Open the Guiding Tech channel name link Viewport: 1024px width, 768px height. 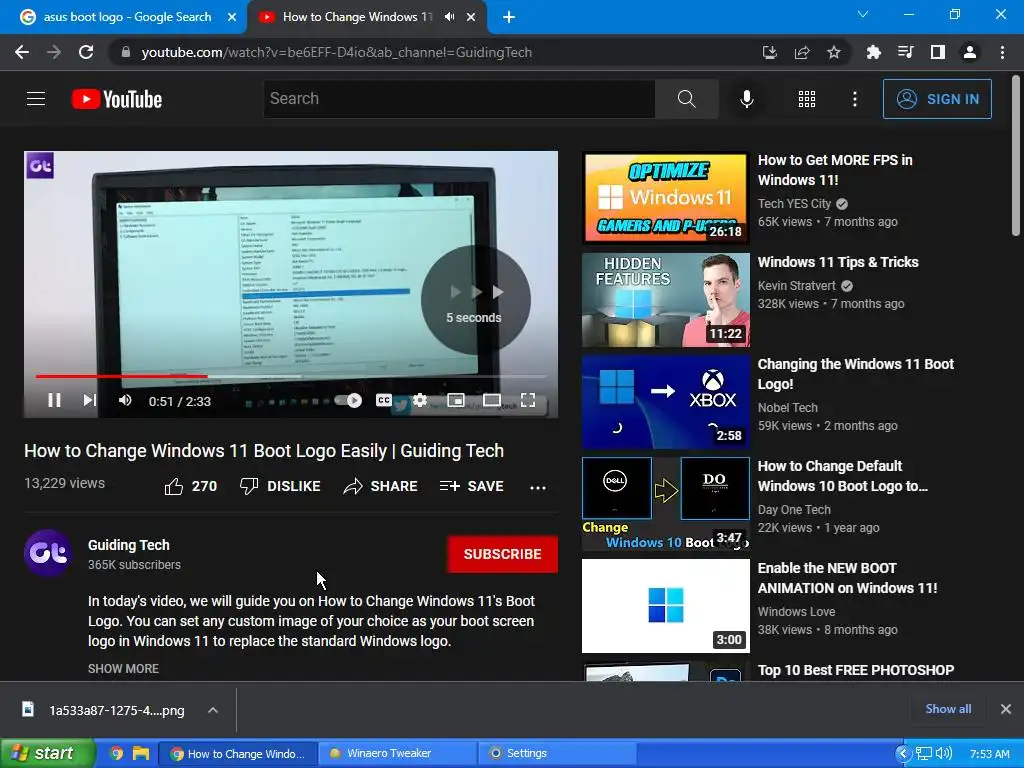coord(129,545)
